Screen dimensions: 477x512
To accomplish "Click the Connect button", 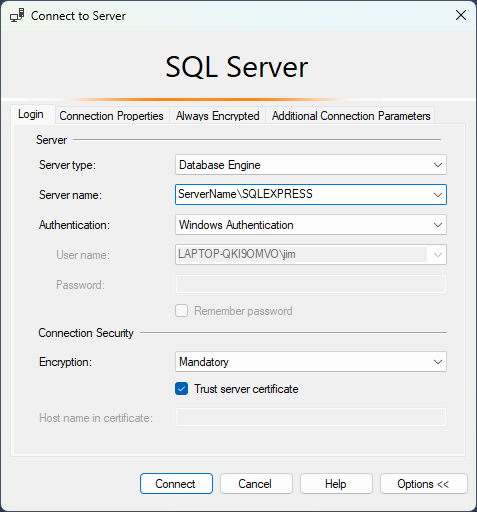I will (x=176, y=484).
